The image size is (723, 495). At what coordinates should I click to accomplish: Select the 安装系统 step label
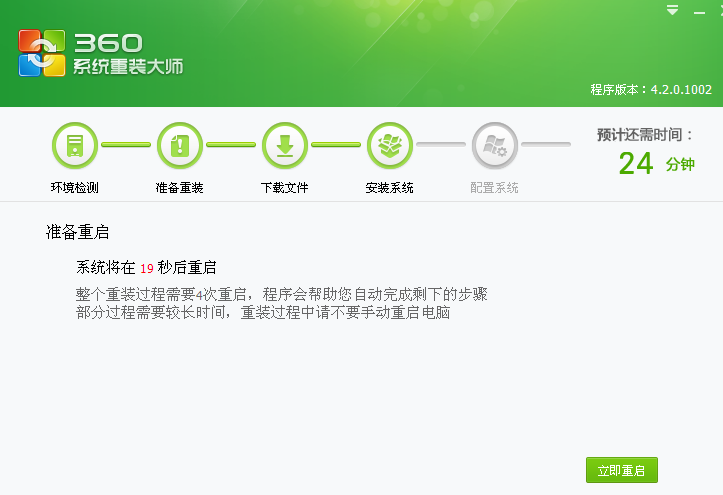tap(390, 188)
